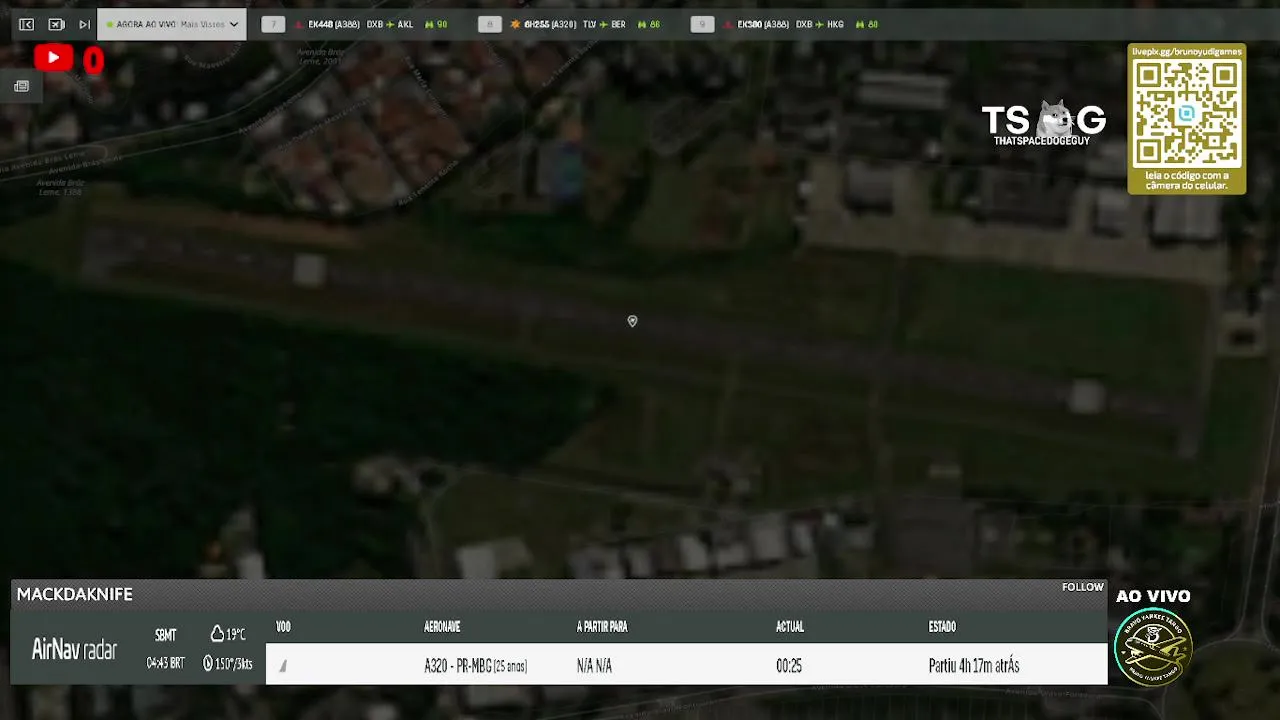Click the AO VIVO label
This screenshot has width=1280, height=720.
[1153, 596]
